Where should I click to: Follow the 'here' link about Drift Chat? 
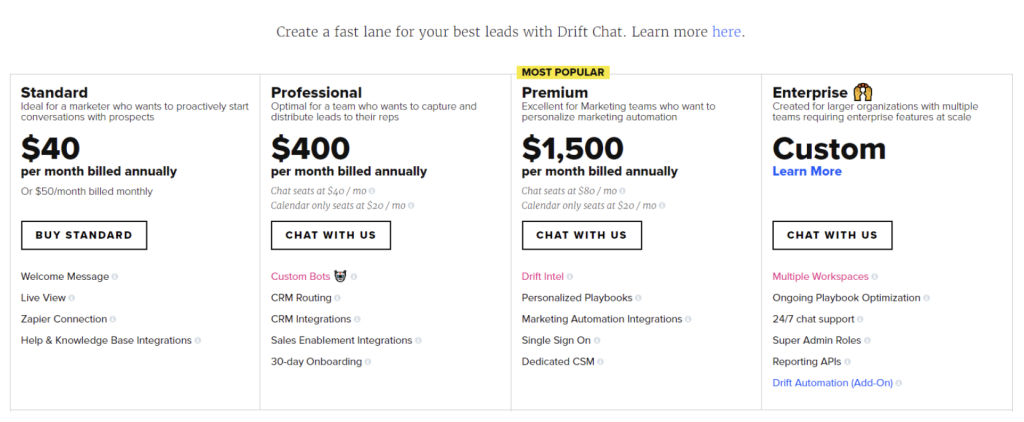pyautogui.click(x=726, y=31)
